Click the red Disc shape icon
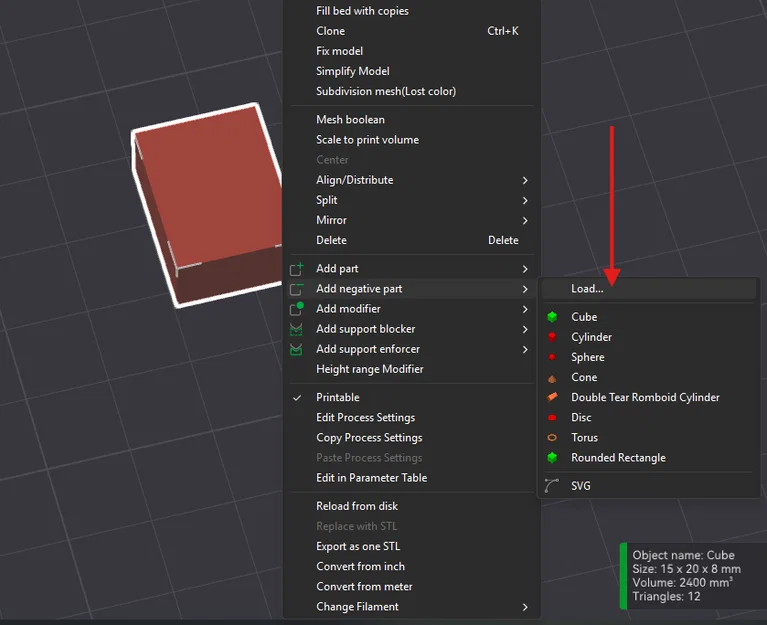The height and width of the screenshot is (625, 767). (552, 418)
